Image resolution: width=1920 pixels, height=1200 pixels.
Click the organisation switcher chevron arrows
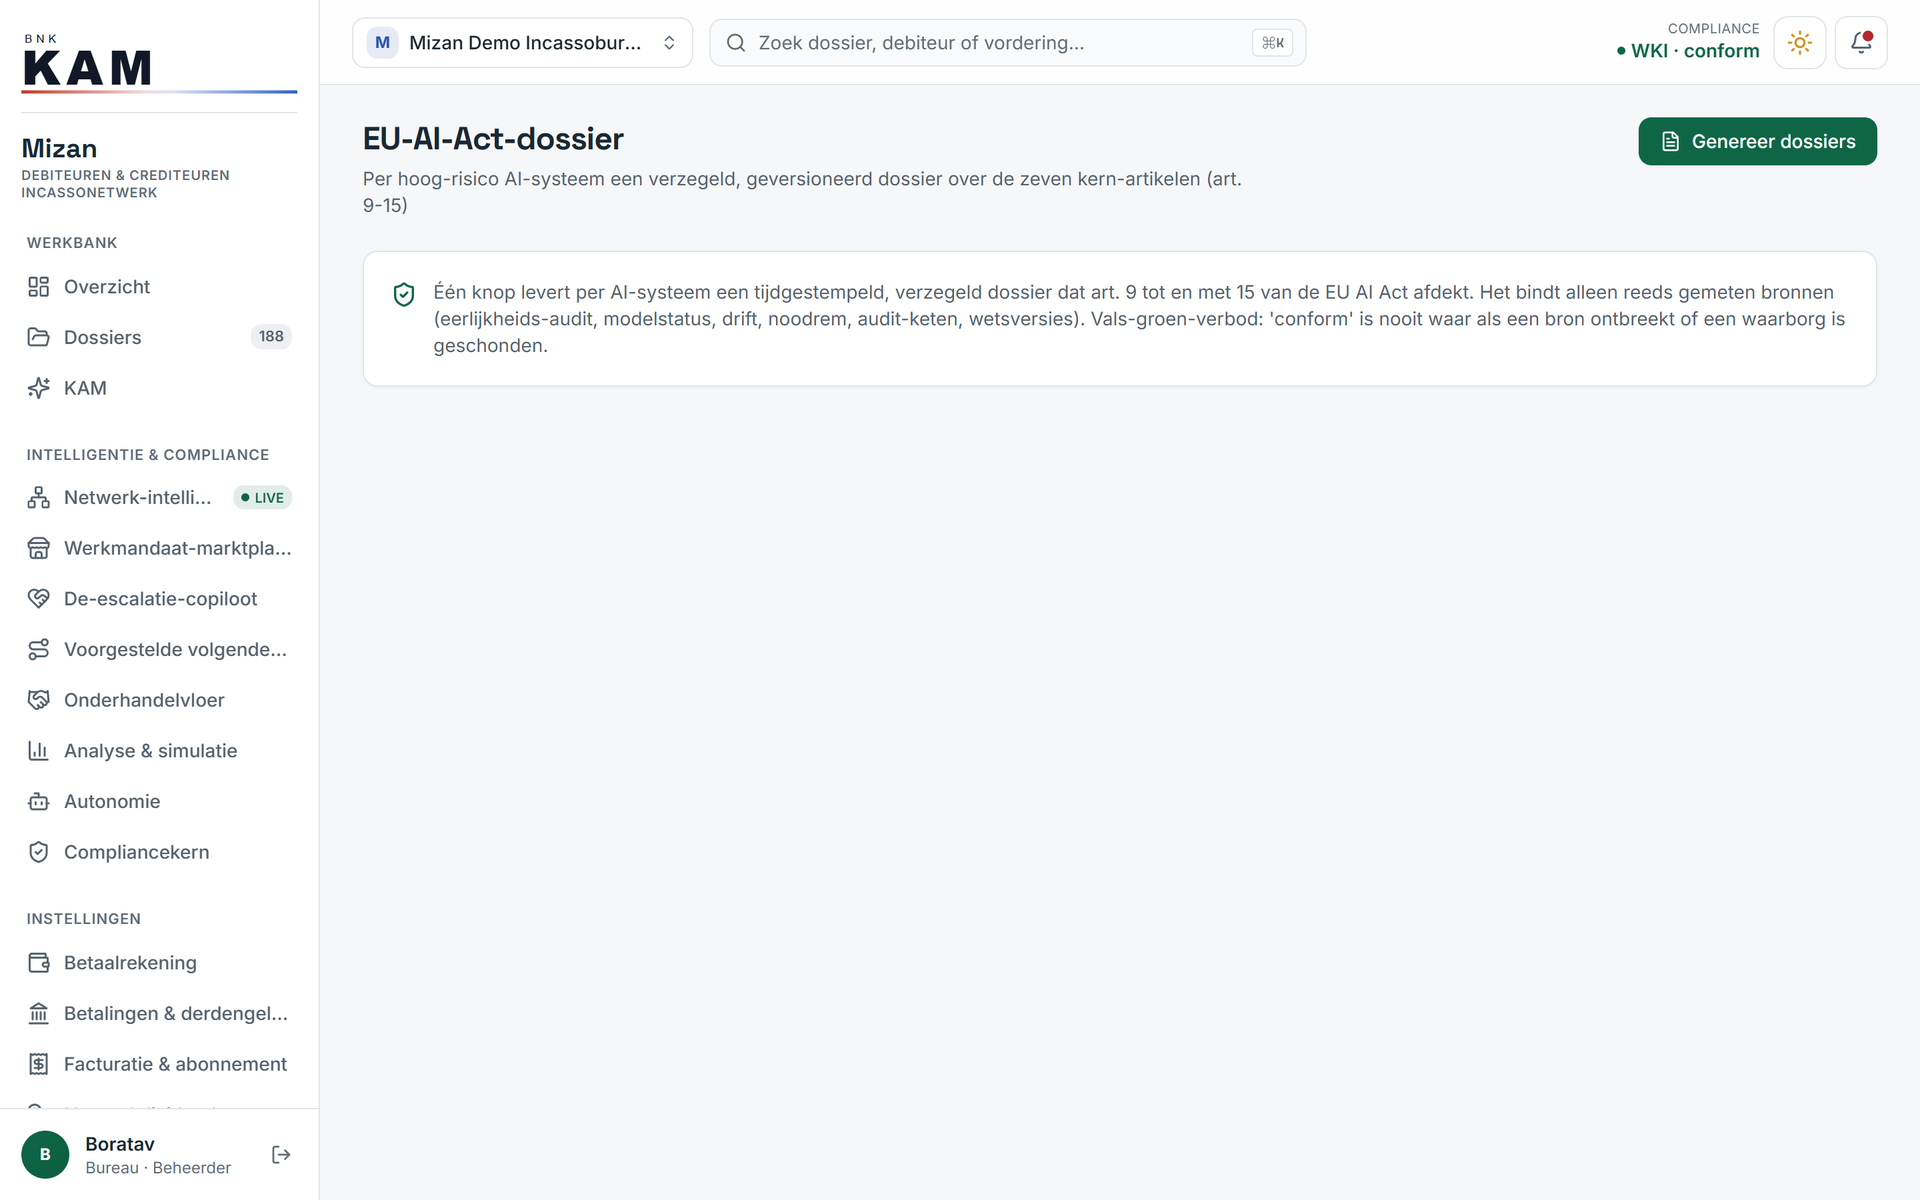pos(669,43)
